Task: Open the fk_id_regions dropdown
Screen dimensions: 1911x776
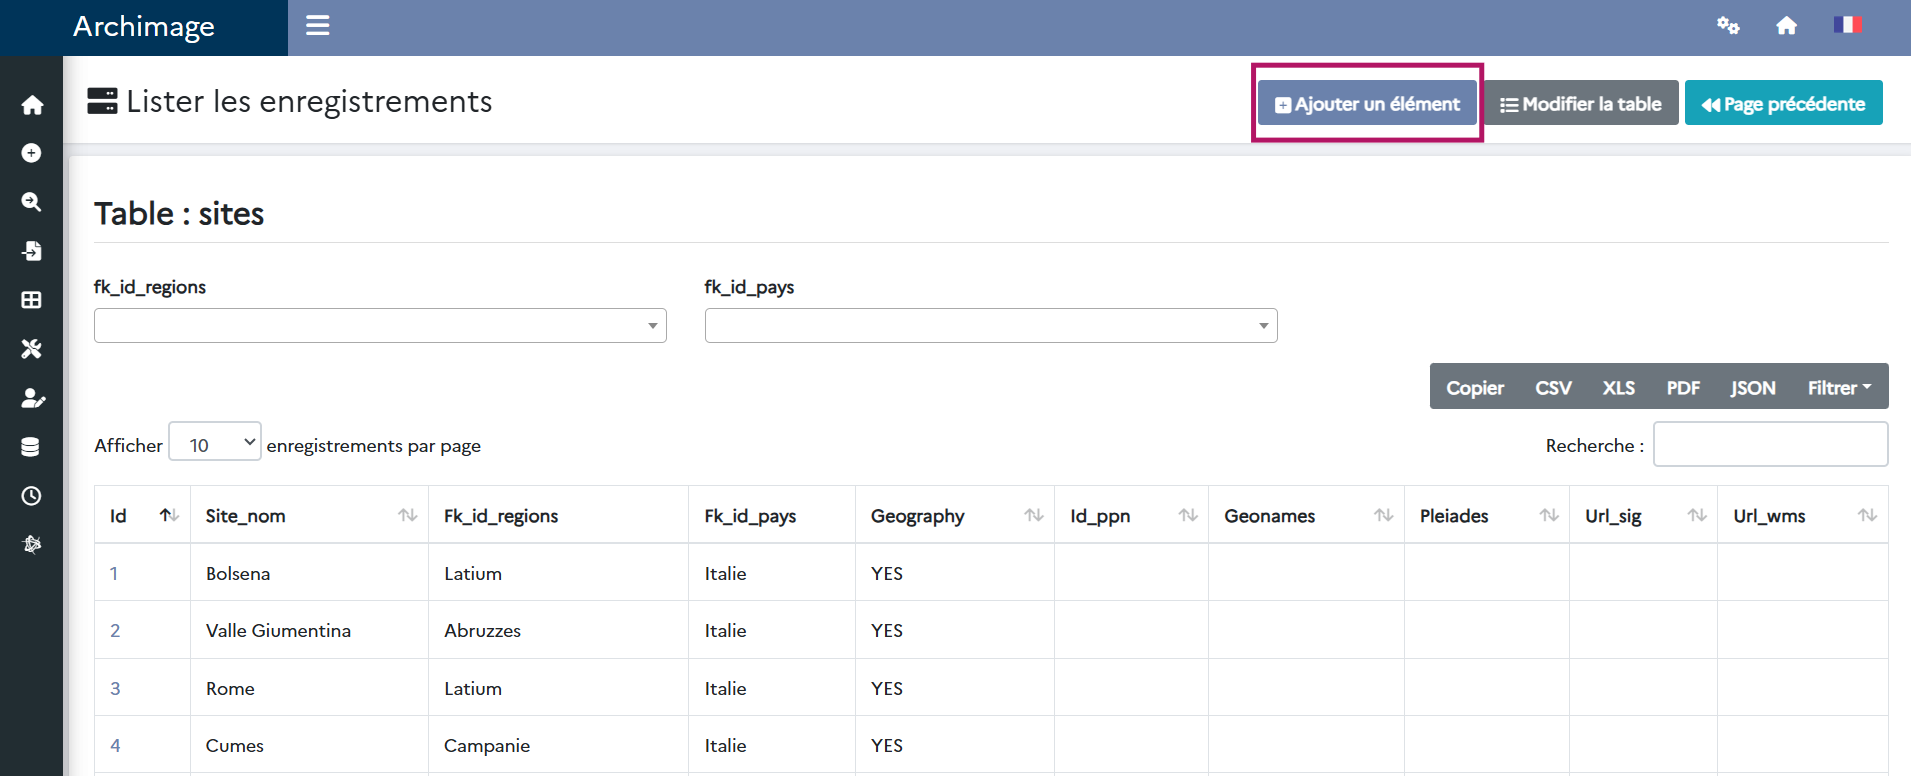Action: pyautogui.click(x=380, y=326)
